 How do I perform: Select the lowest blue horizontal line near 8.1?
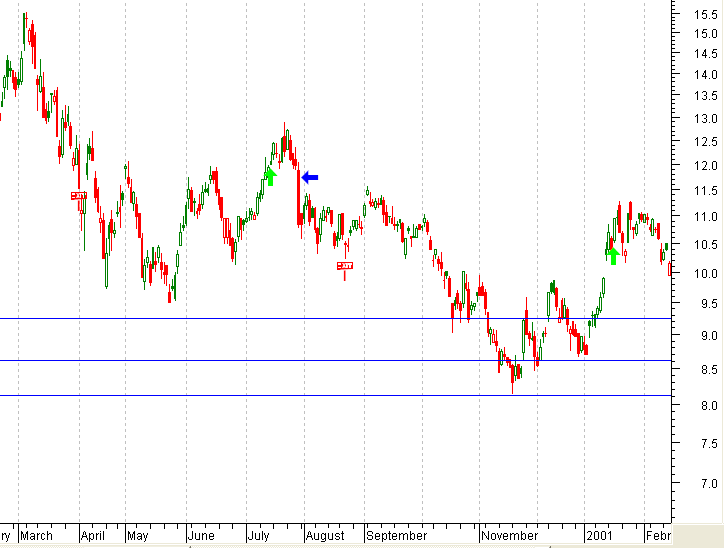(335, 396)
